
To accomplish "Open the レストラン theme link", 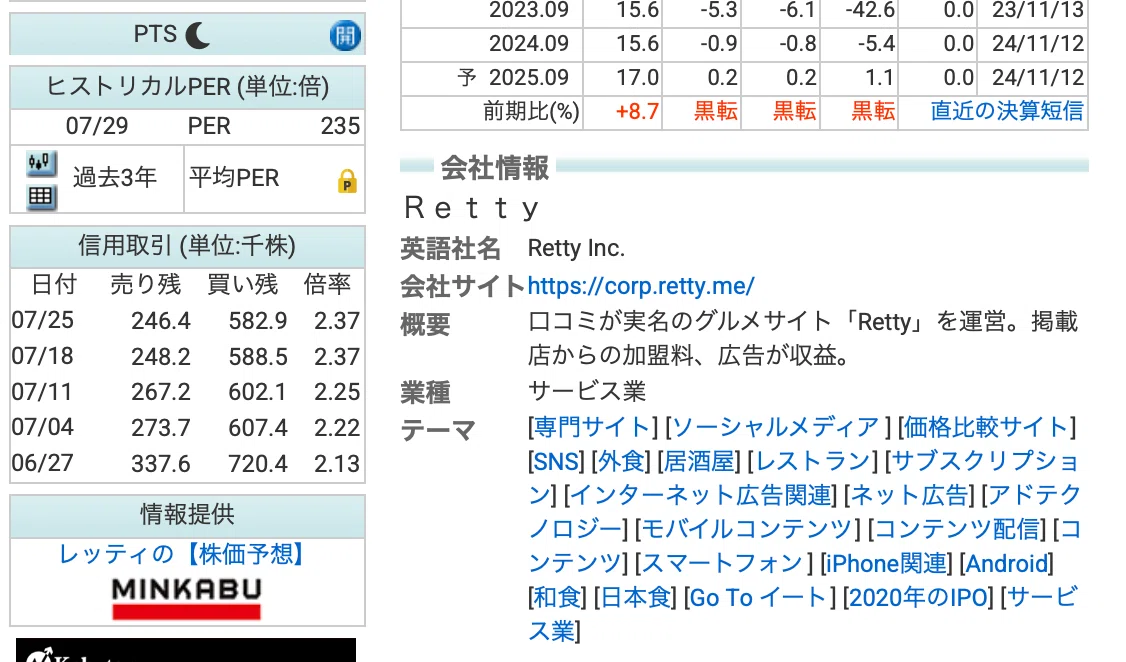I will tap(812, 461).
